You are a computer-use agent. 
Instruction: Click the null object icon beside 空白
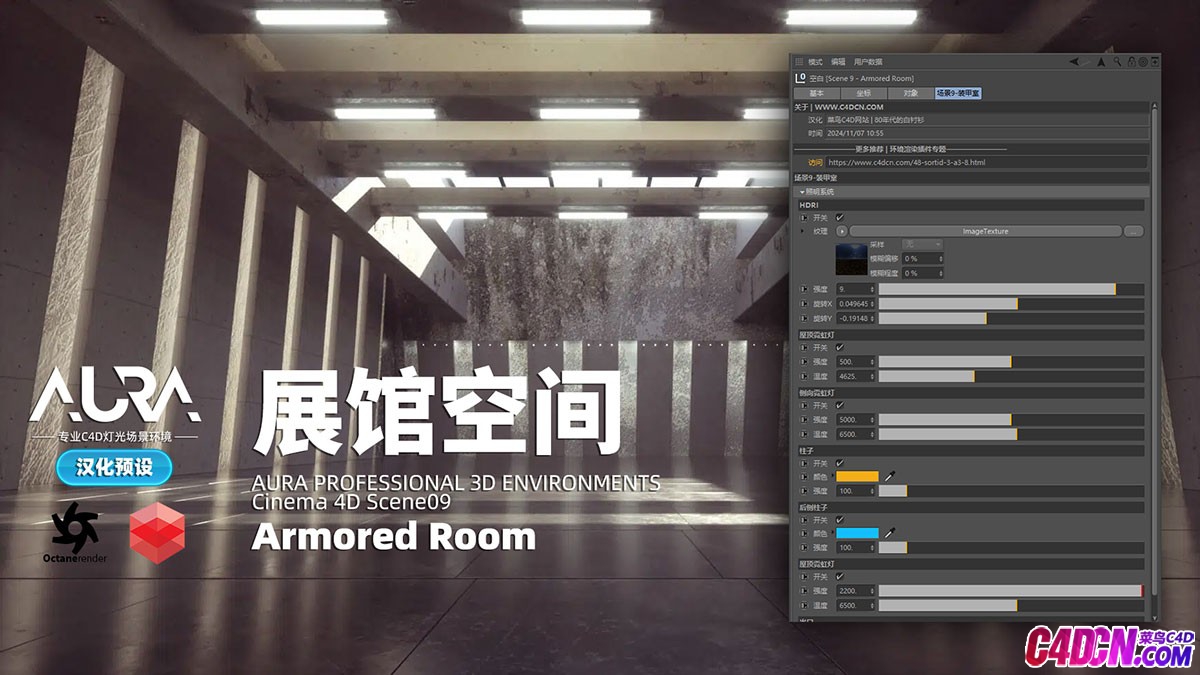pos(799,77)
